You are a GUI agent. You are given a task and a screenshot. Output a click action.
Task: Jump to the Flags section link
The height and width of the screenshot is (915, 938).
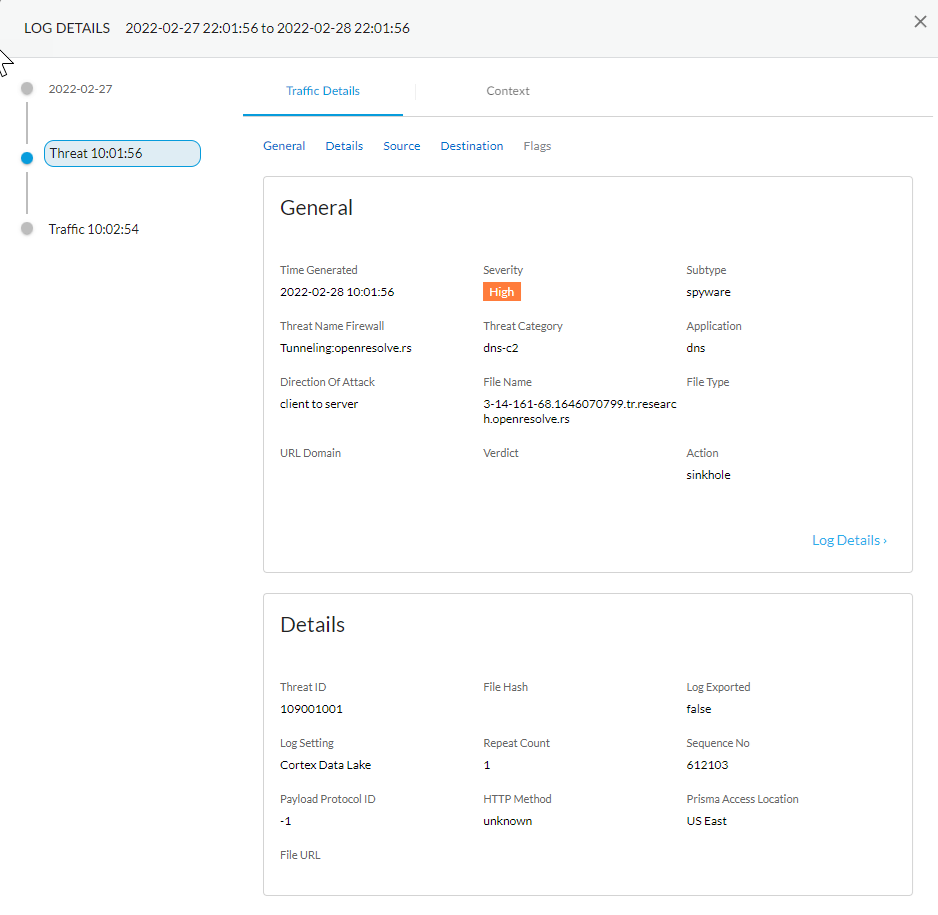537,146
